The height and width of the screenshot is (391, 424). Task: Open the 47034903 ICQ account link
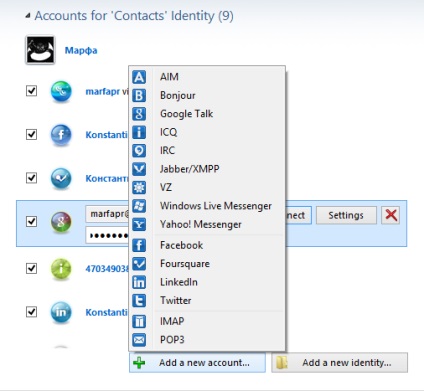[x=107, y=269]
